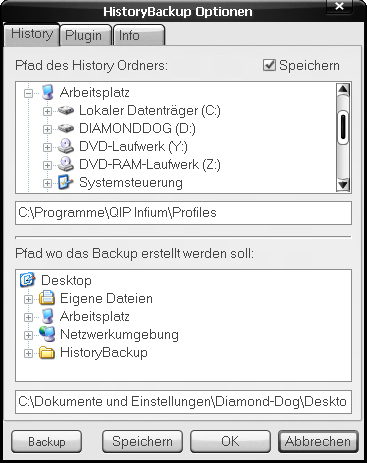Select the DVD-RAM-Laufwerk (Z:) disc icon
Image resolution: width=367 pixels, height=463 pixels.
[66, 164]
